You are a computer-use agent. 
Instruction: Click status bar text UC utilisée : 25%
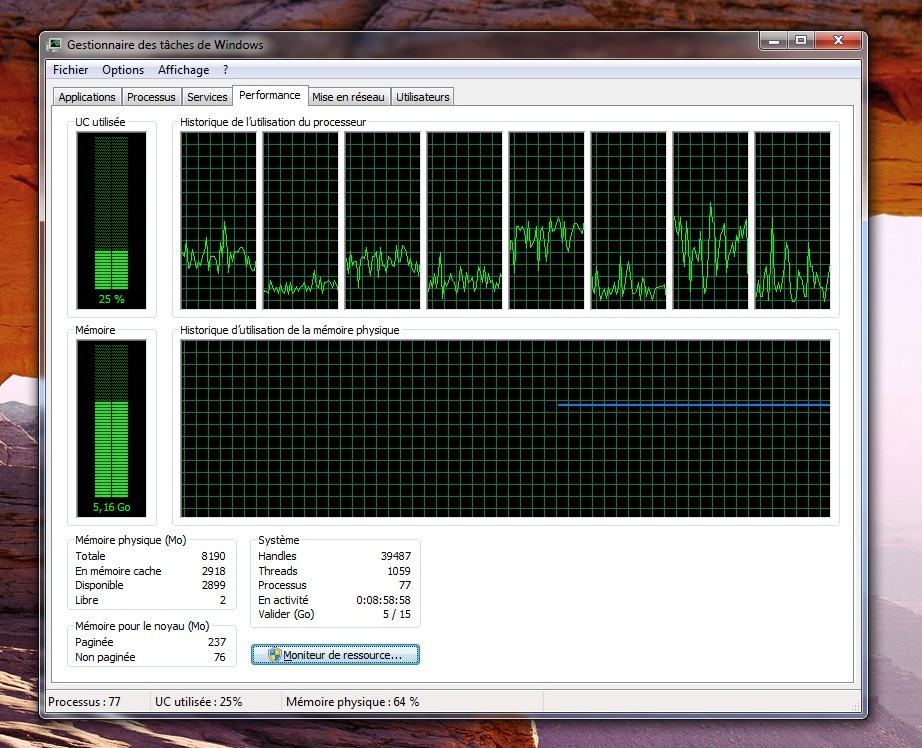(x=199, y=702)
